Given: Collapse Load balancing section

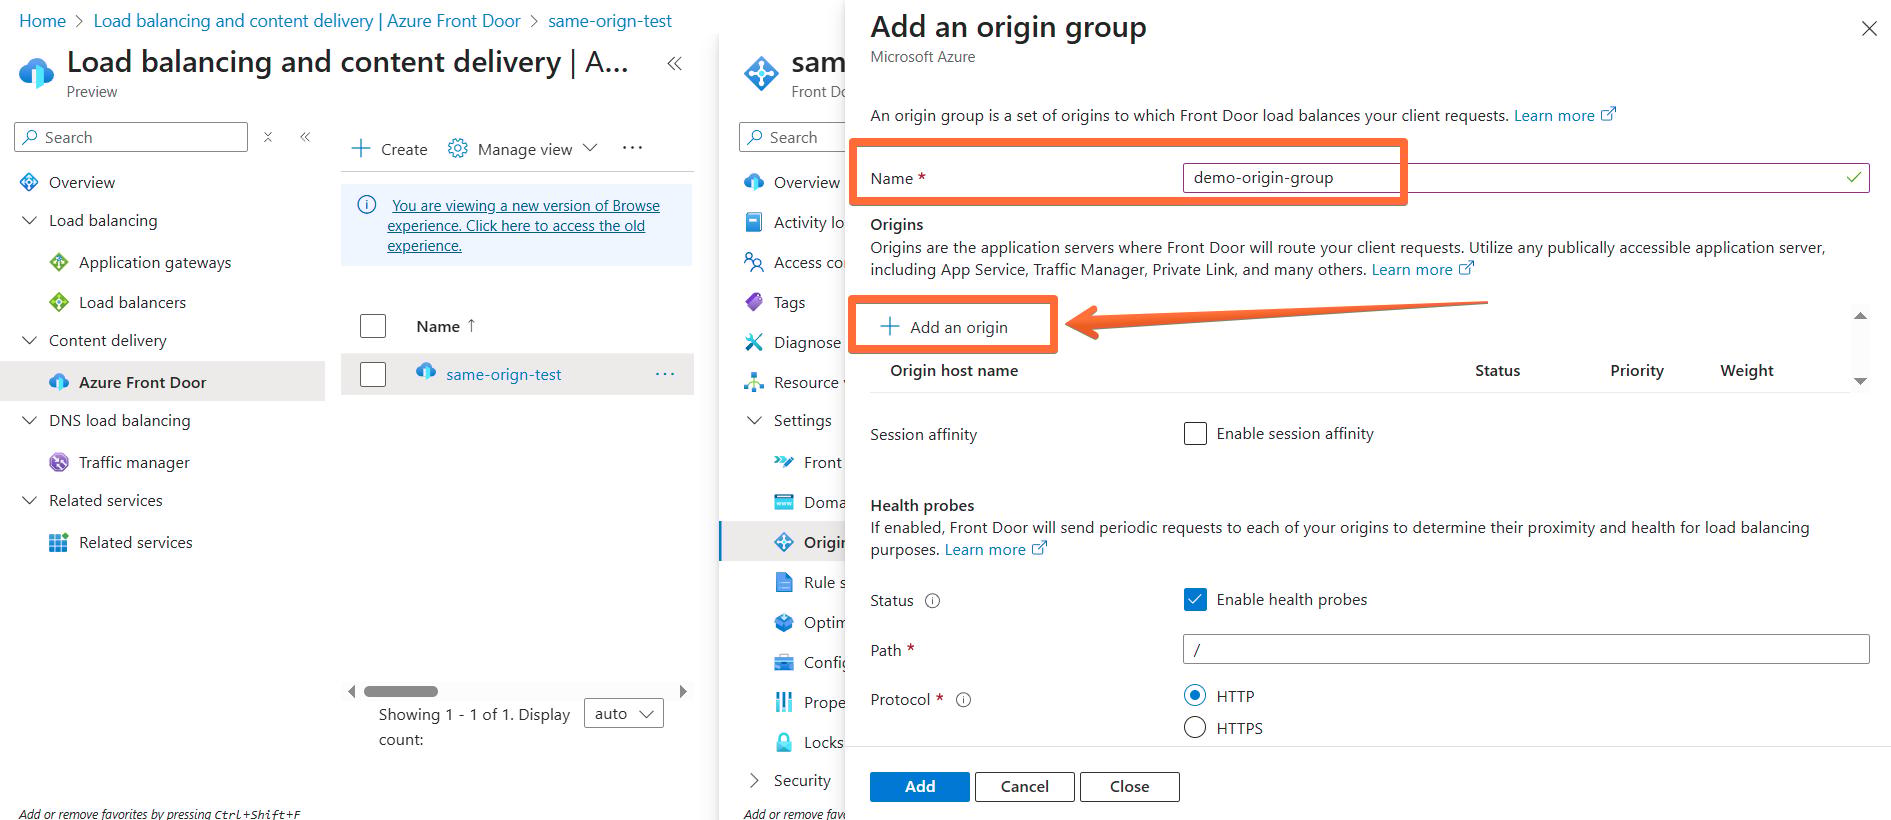Looking at the screenshot, I should [x=29, y=220].
